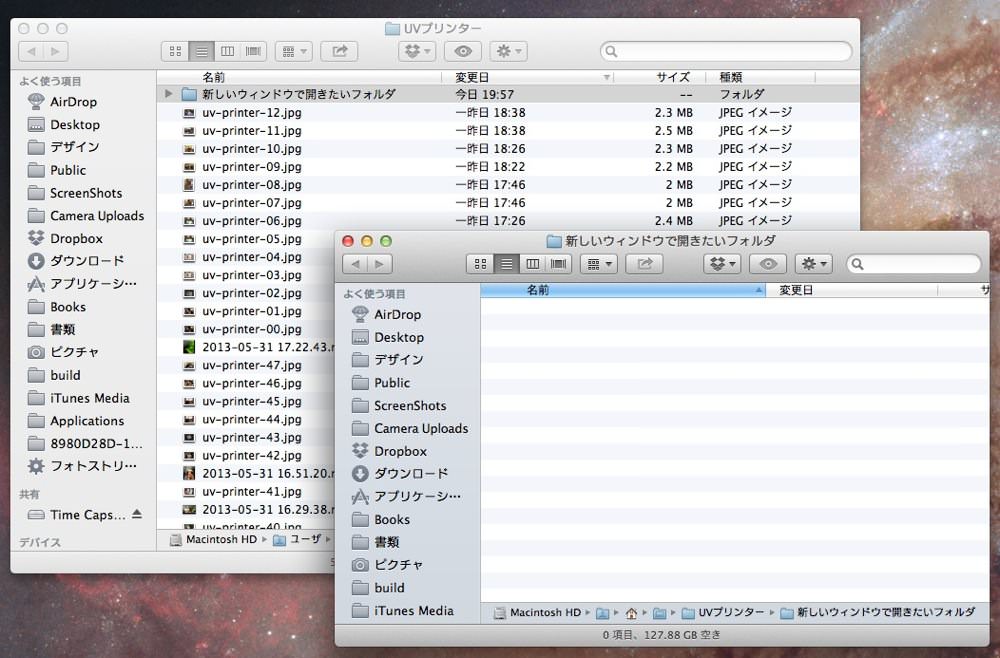Switch UVプリンター window to icon view

[x=175, y=51]
